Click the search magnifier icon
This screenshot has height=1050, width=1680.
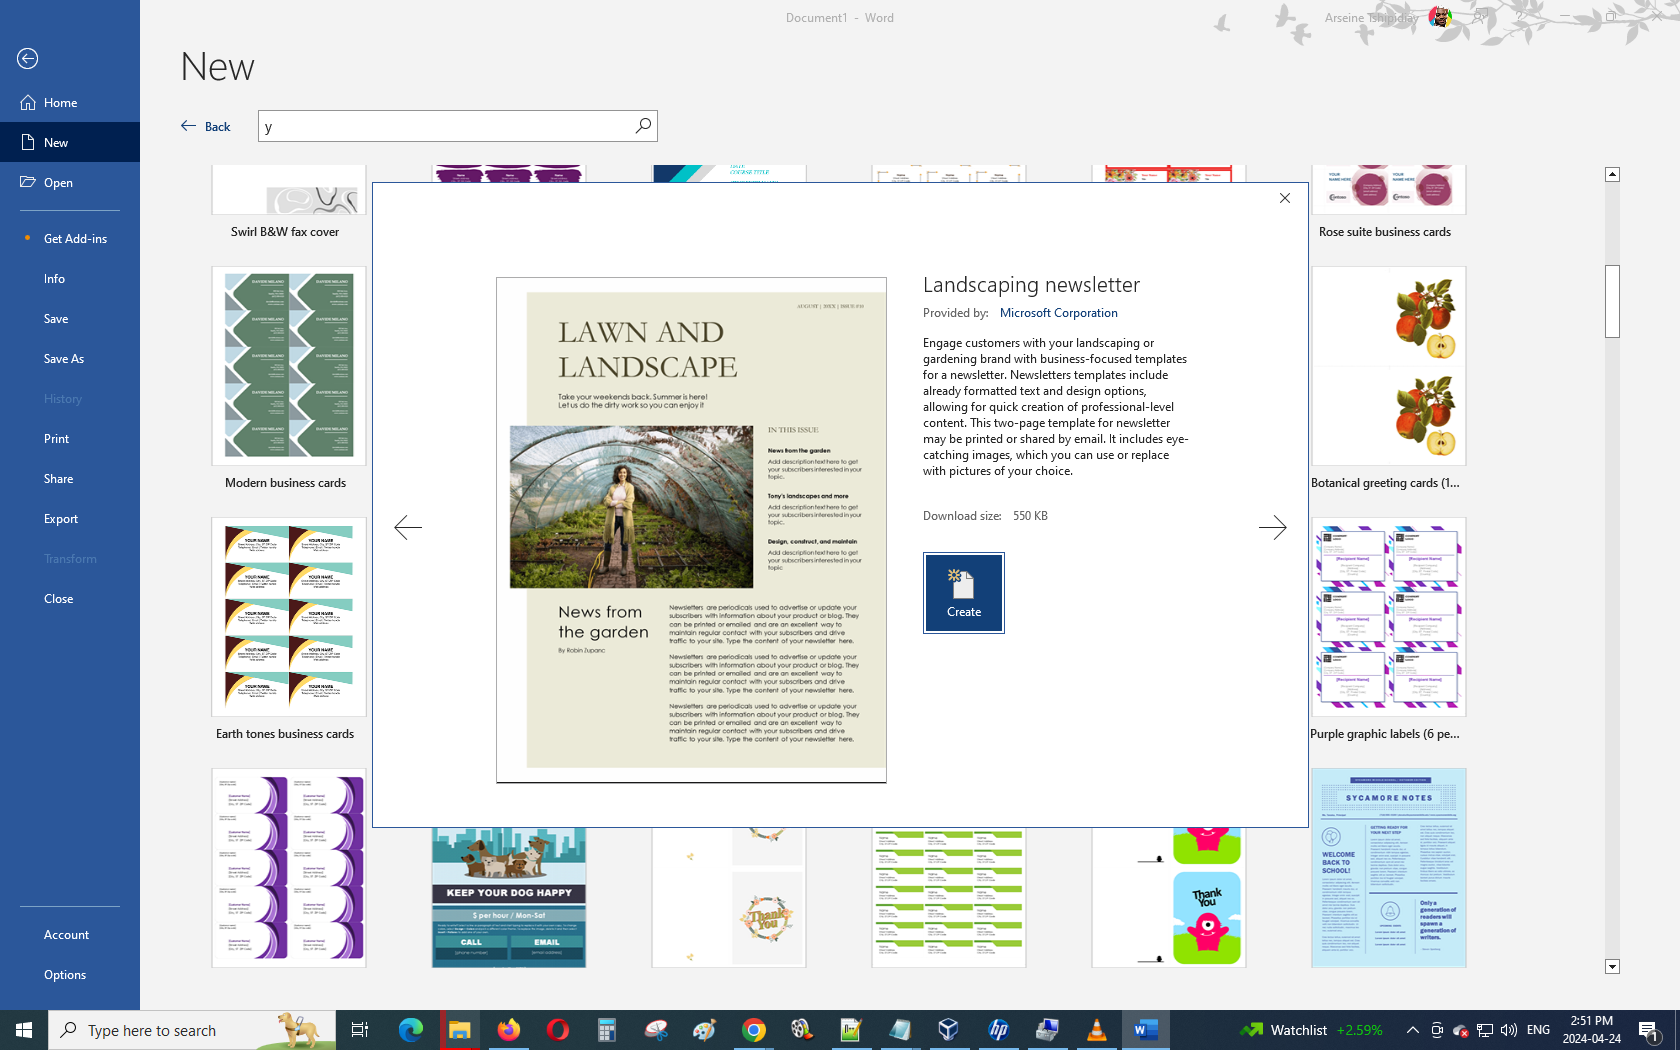point(643,126)
